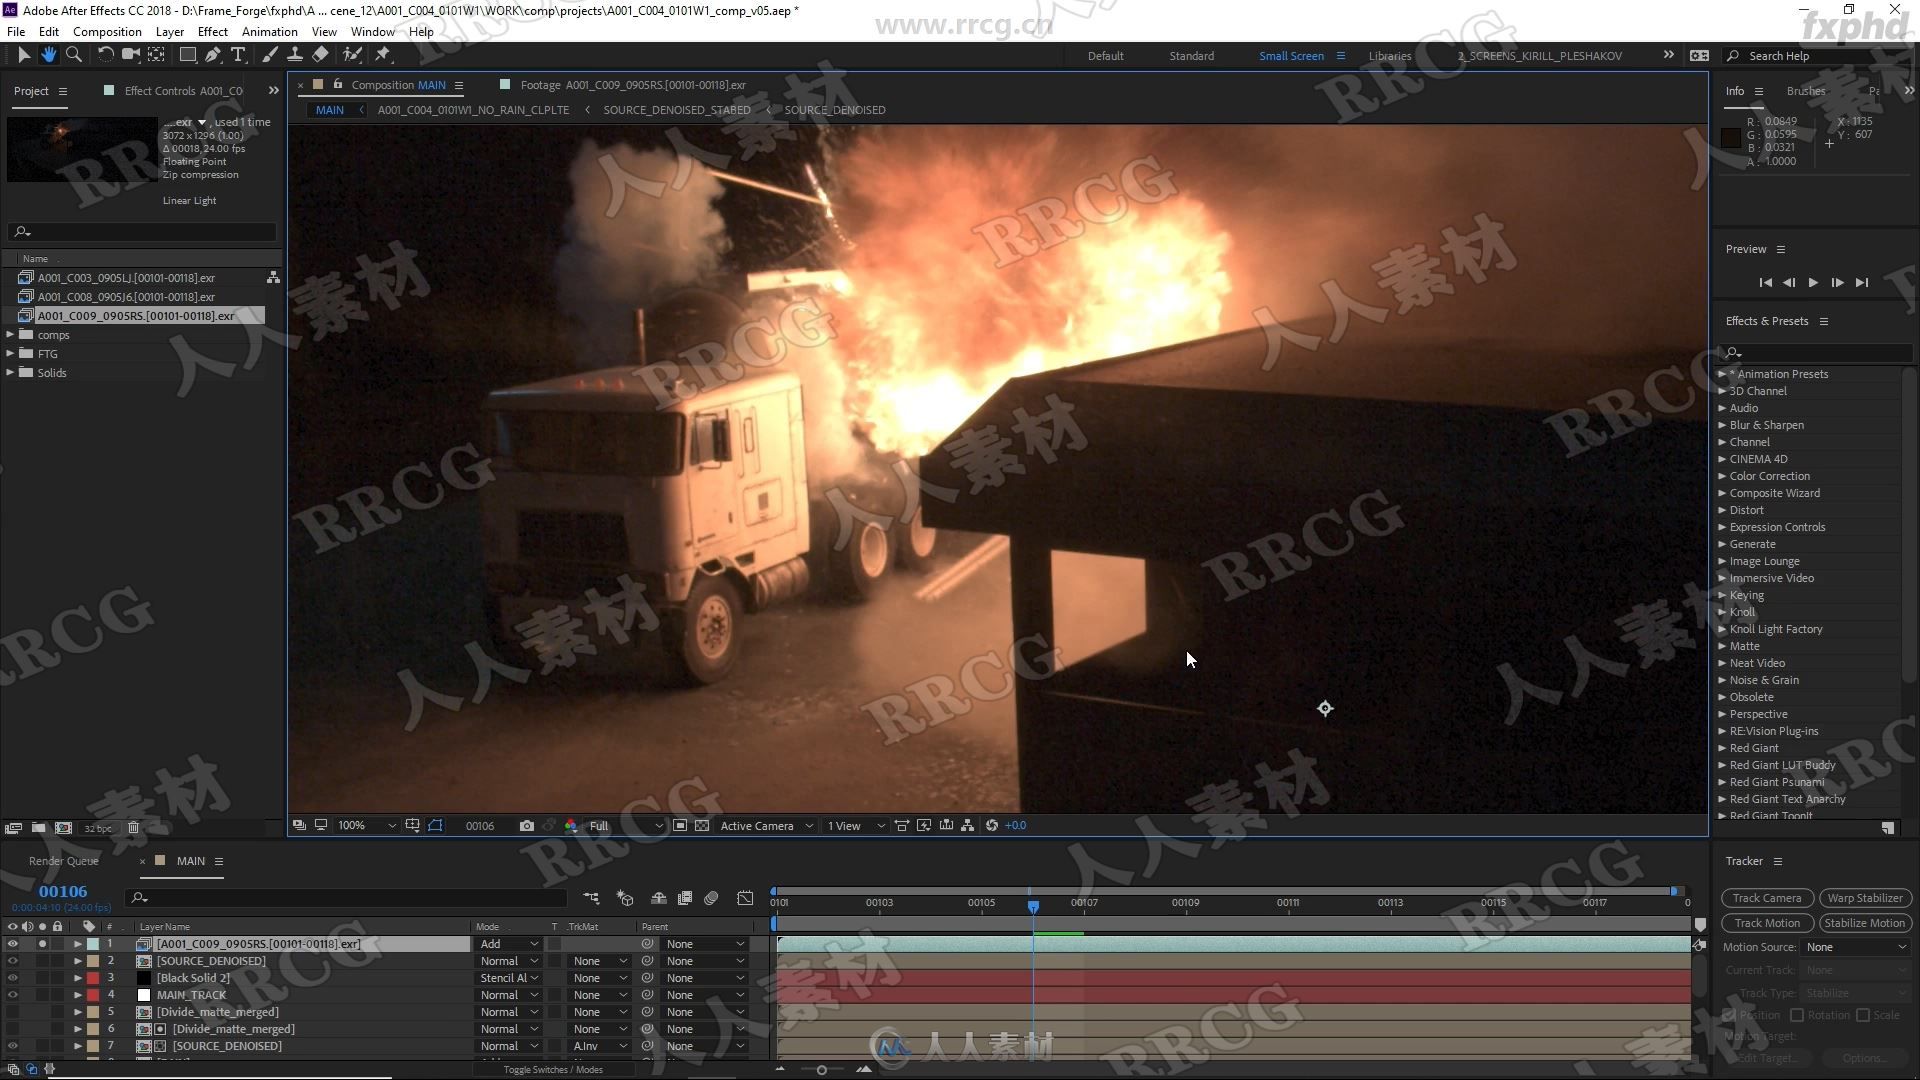
Task: Select the Rectangle shape tool
Action: click(x=187, y=55)
